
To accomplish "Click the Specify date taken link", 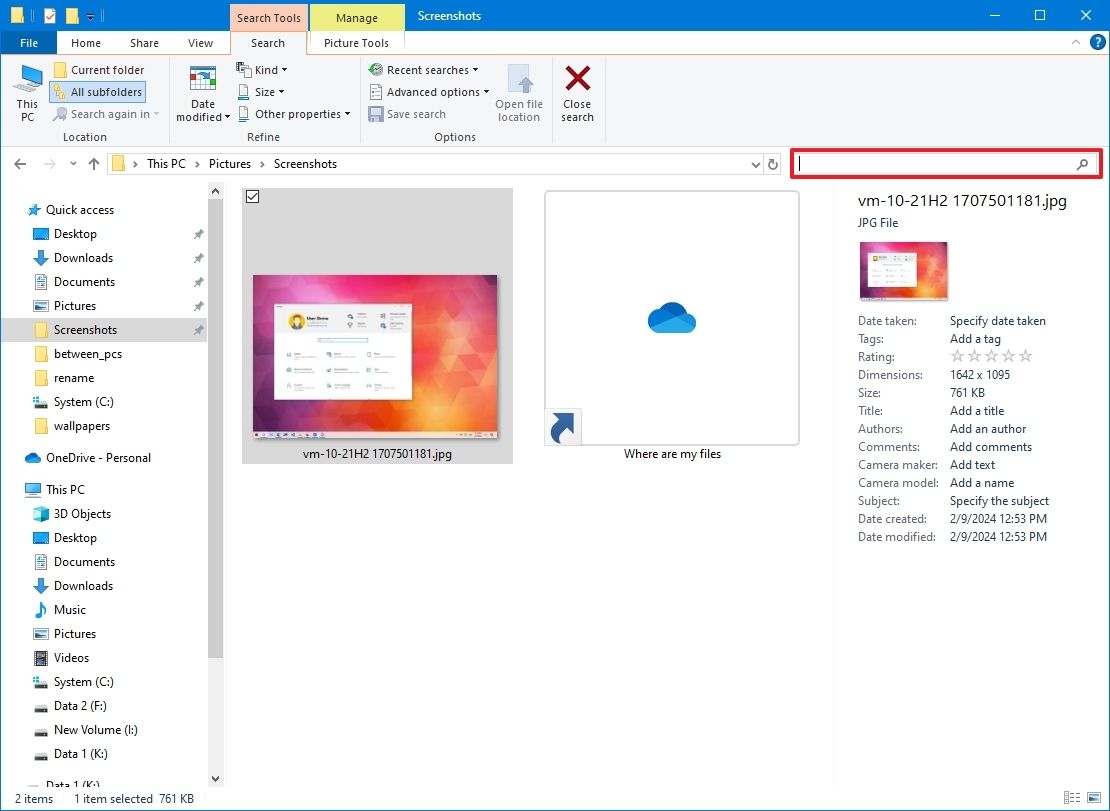I will click(x=997, y=320).
